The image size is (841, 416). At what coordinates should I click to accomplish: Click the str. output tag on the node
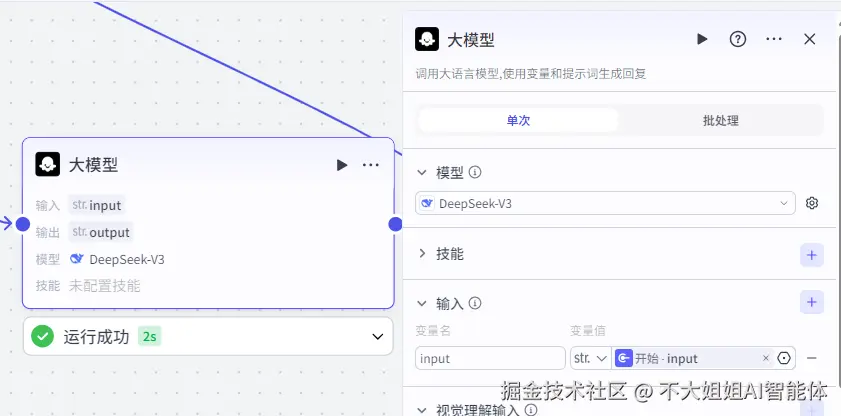101,232
